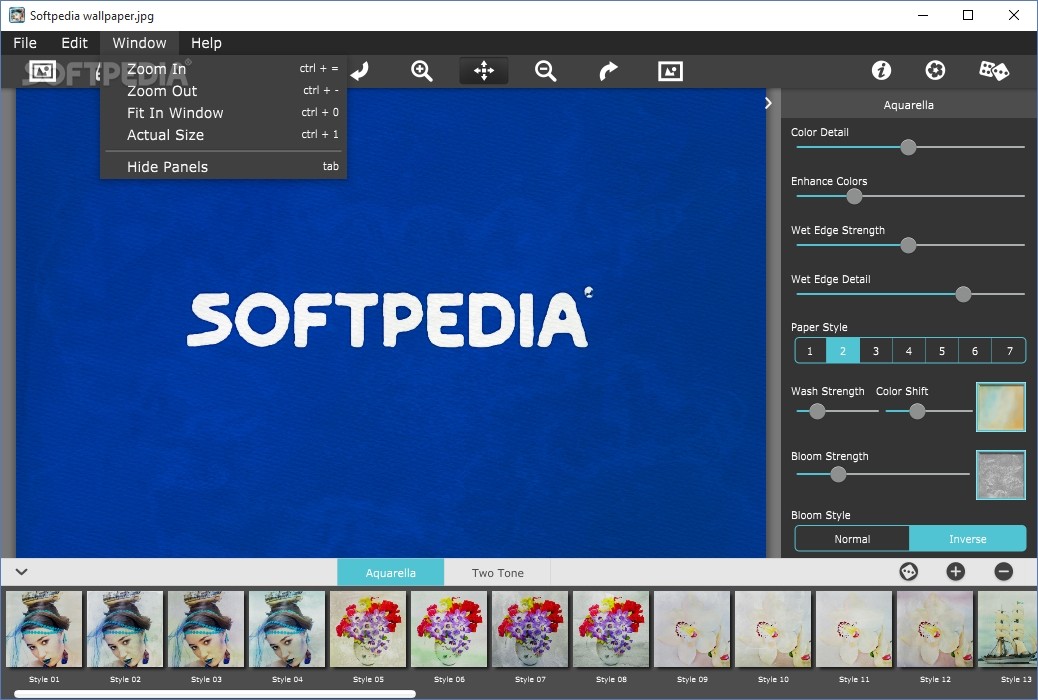This screenshot has width=1038, height=700.
Task: Set Bloom Style to Normal
Action: [852, 539]
